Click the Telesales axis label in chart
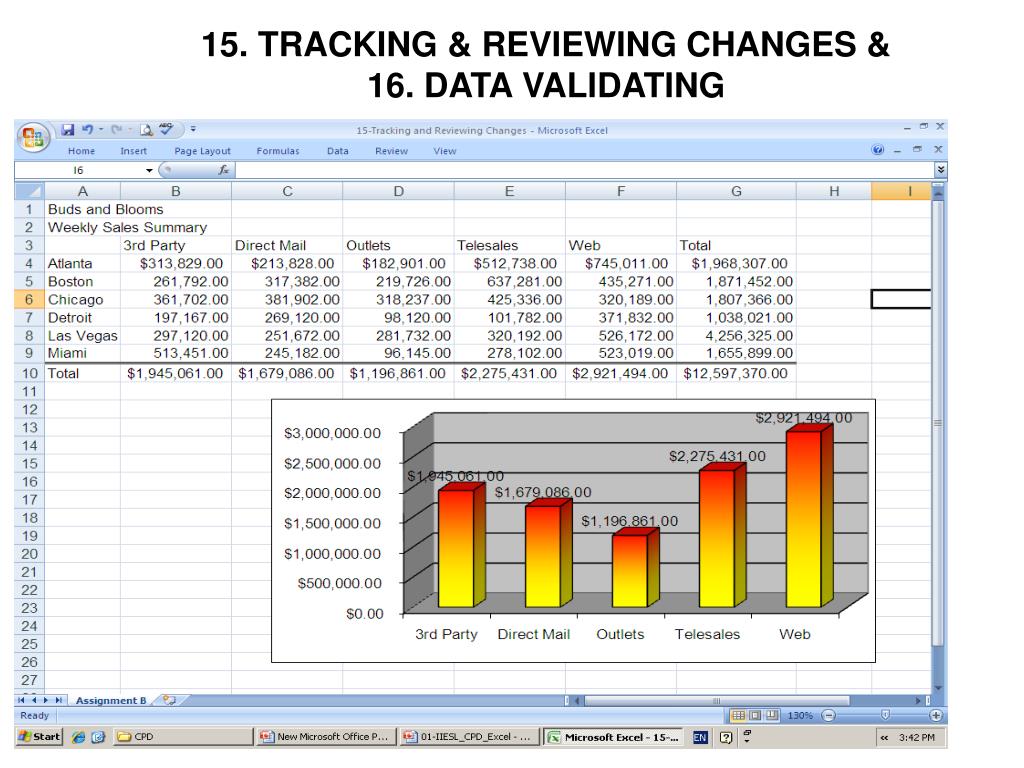Viewport: 1024px width, 768px height. pyautogui.click(x=707, y=634)
